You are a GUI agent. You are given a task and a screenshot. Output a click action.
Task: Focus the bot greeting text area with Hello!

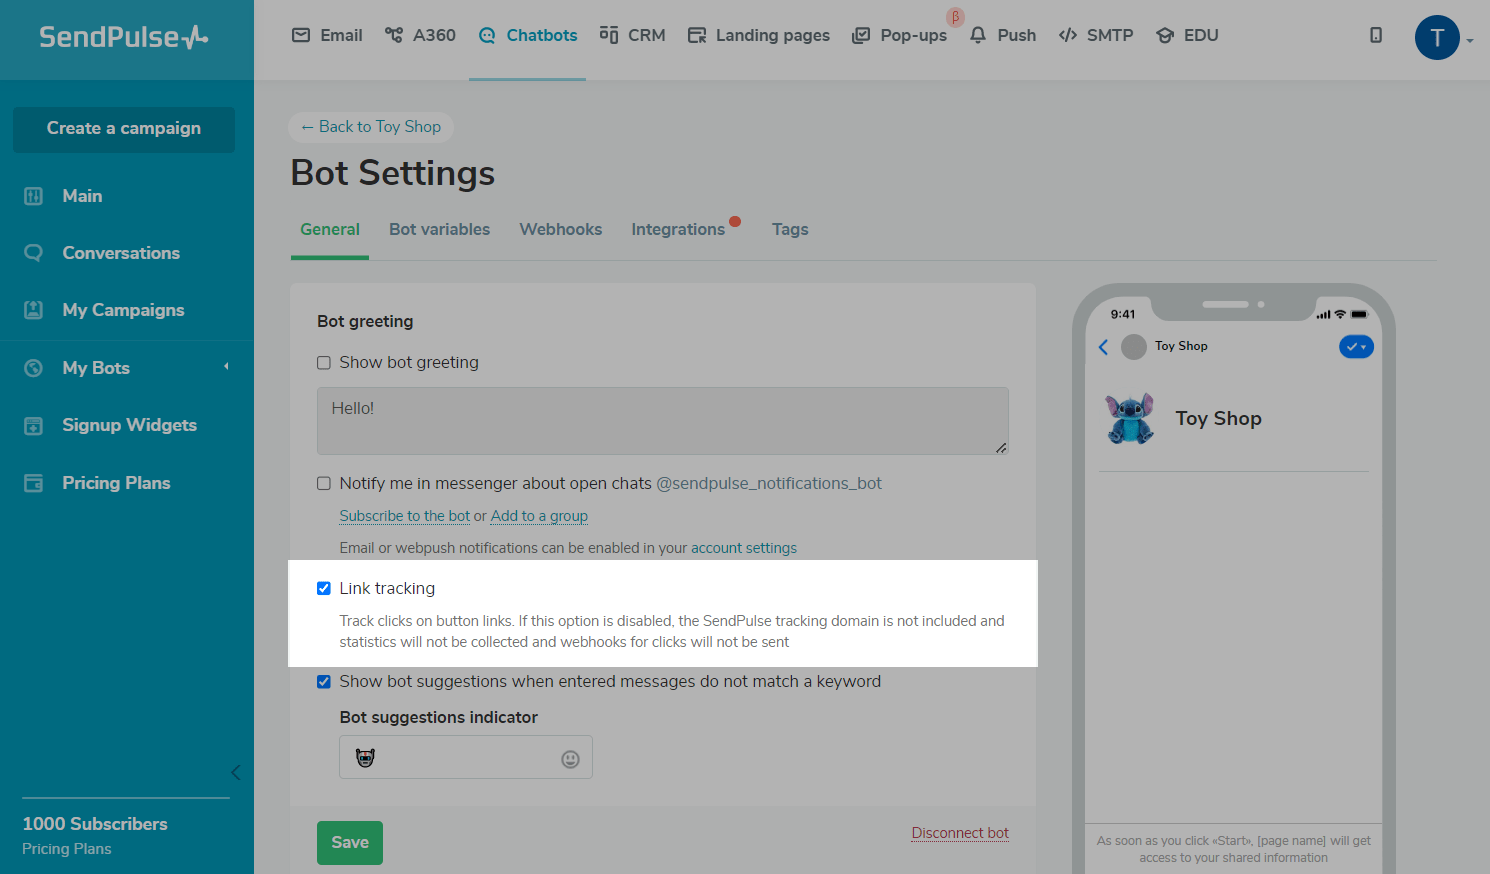(663, 421)
